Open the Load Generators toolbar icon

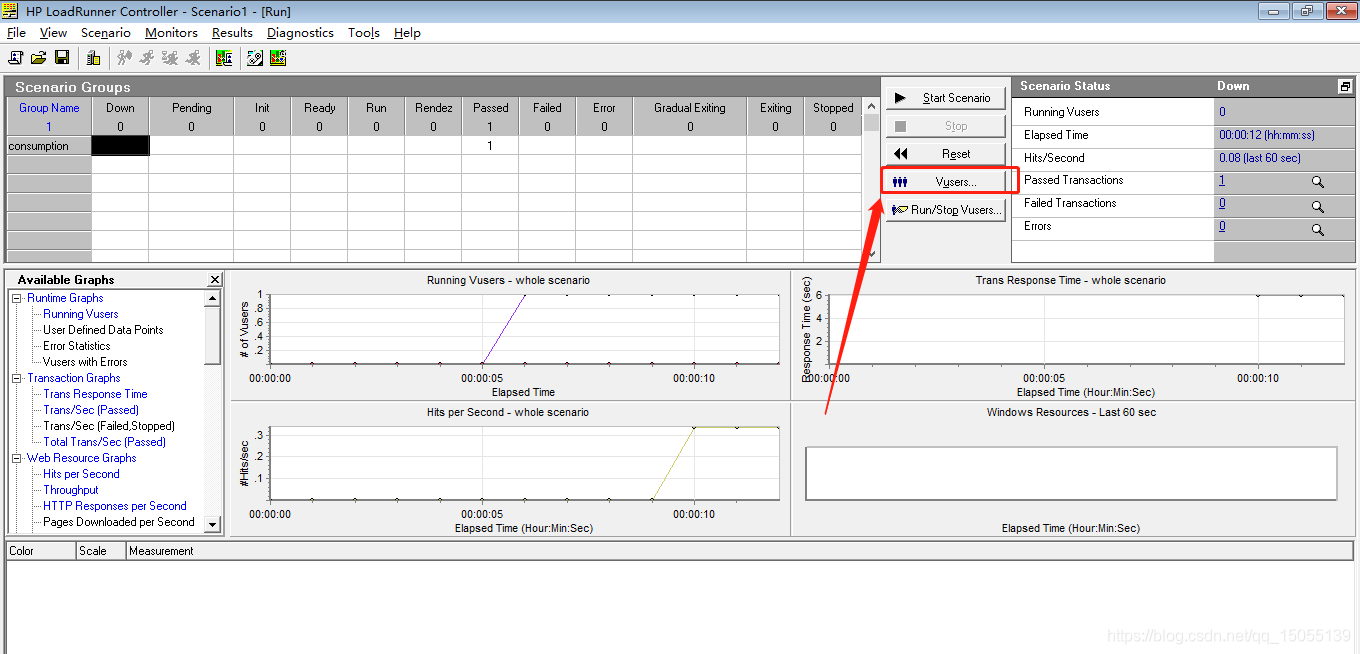coord(93,58)
